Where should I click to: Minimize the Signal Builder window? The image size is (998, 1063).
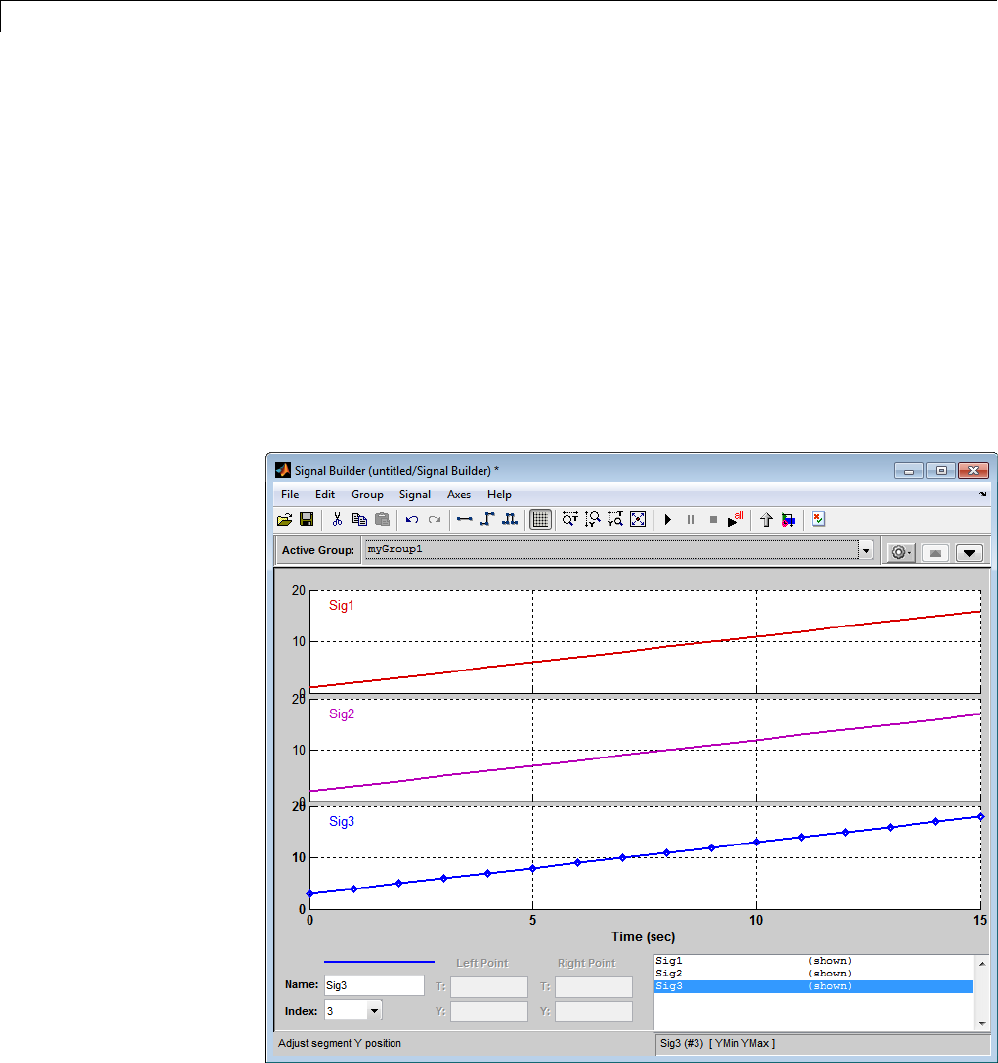coord(909,470)
